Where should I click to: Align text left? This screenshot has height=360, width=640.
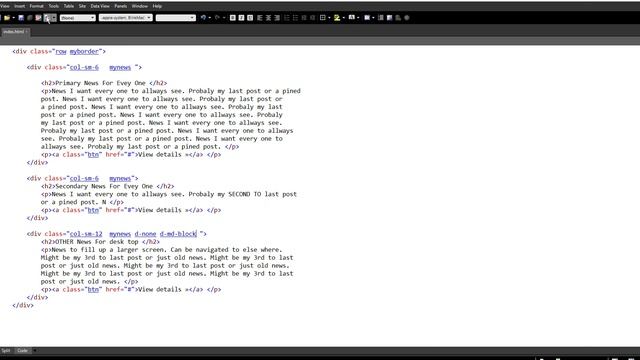point(260,18)
